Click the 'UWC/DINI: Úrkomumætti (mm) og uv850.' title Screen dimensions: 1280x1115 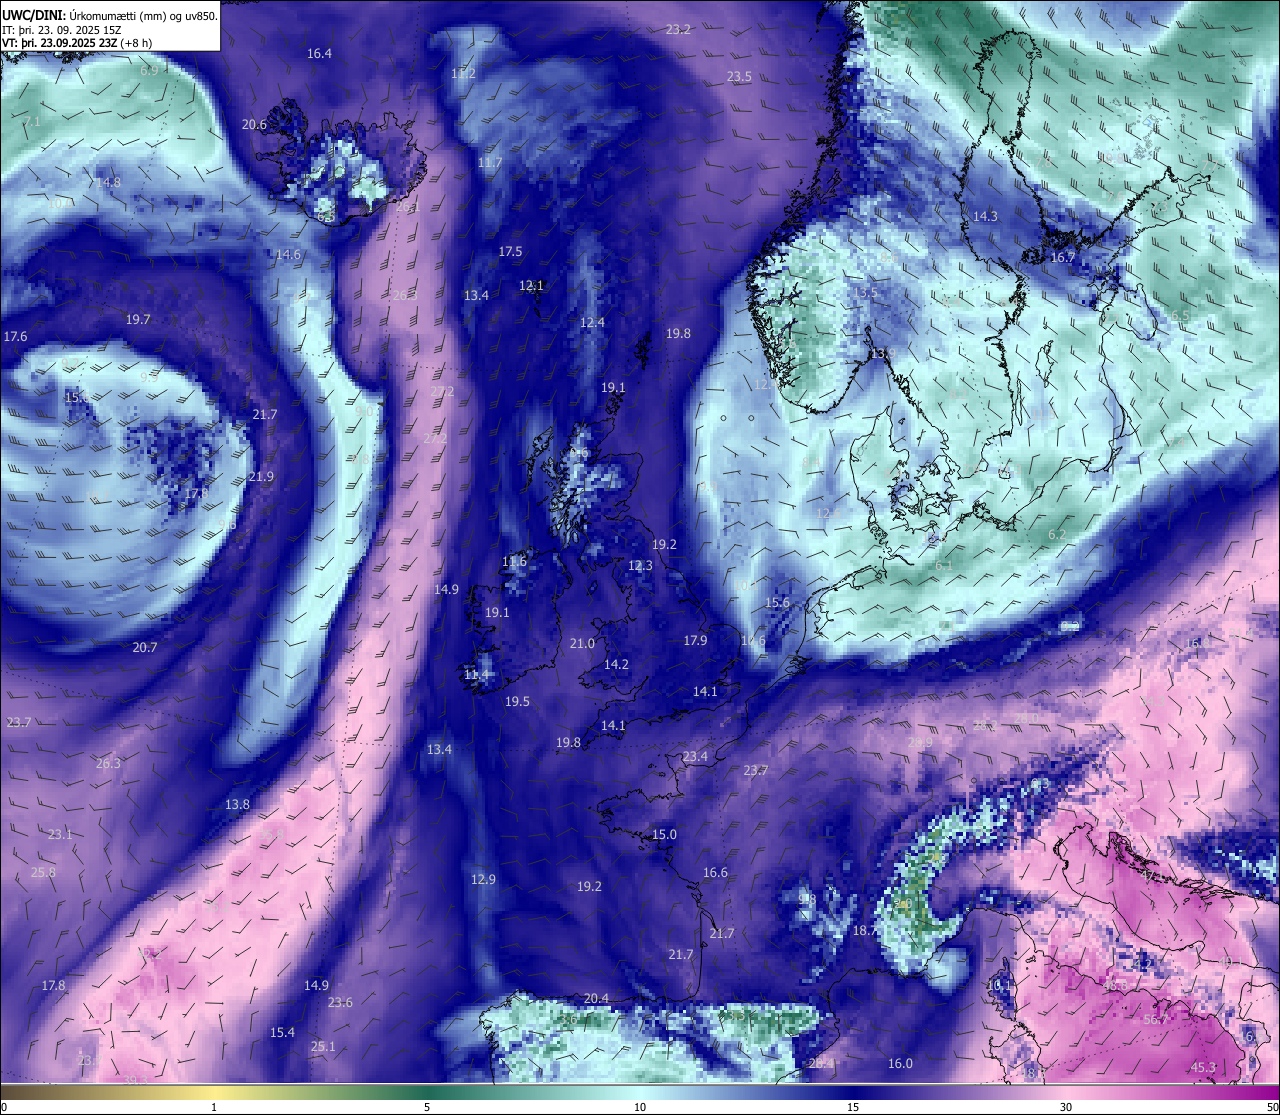109,16
